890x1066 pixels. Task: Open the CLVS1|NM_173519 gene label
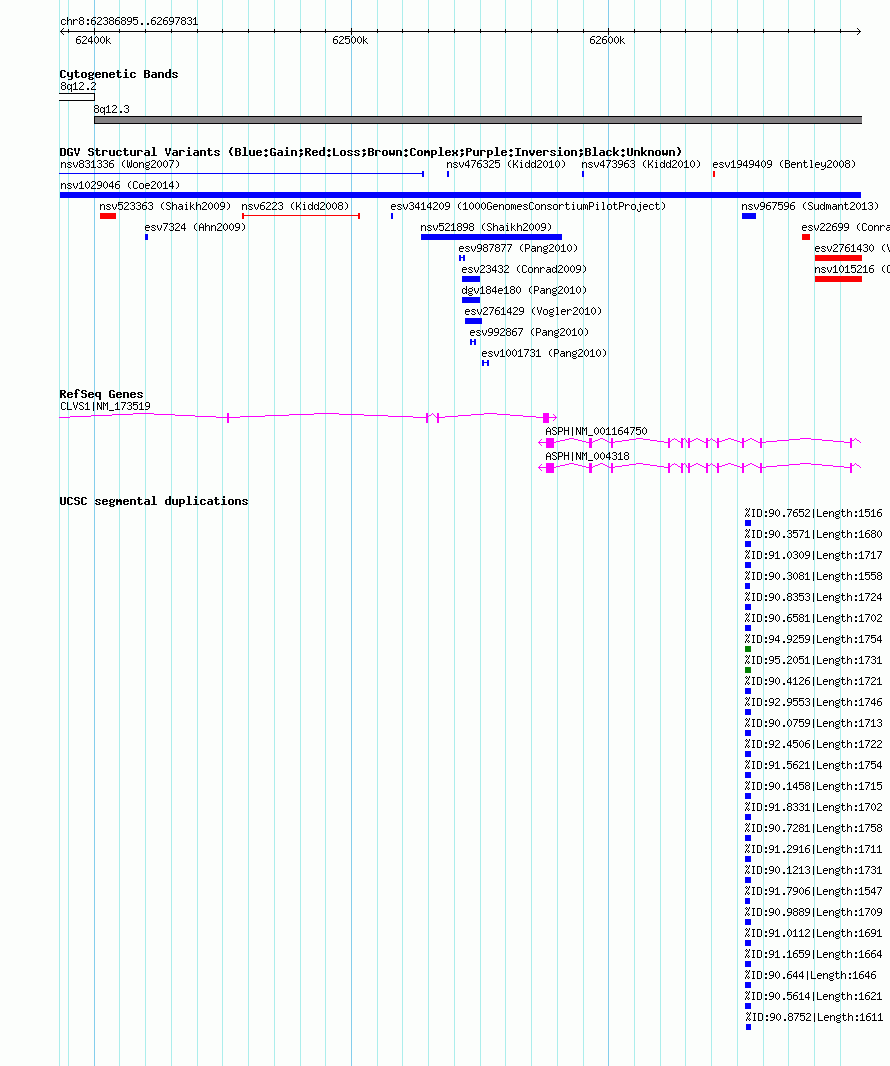(x=105, y=407)
